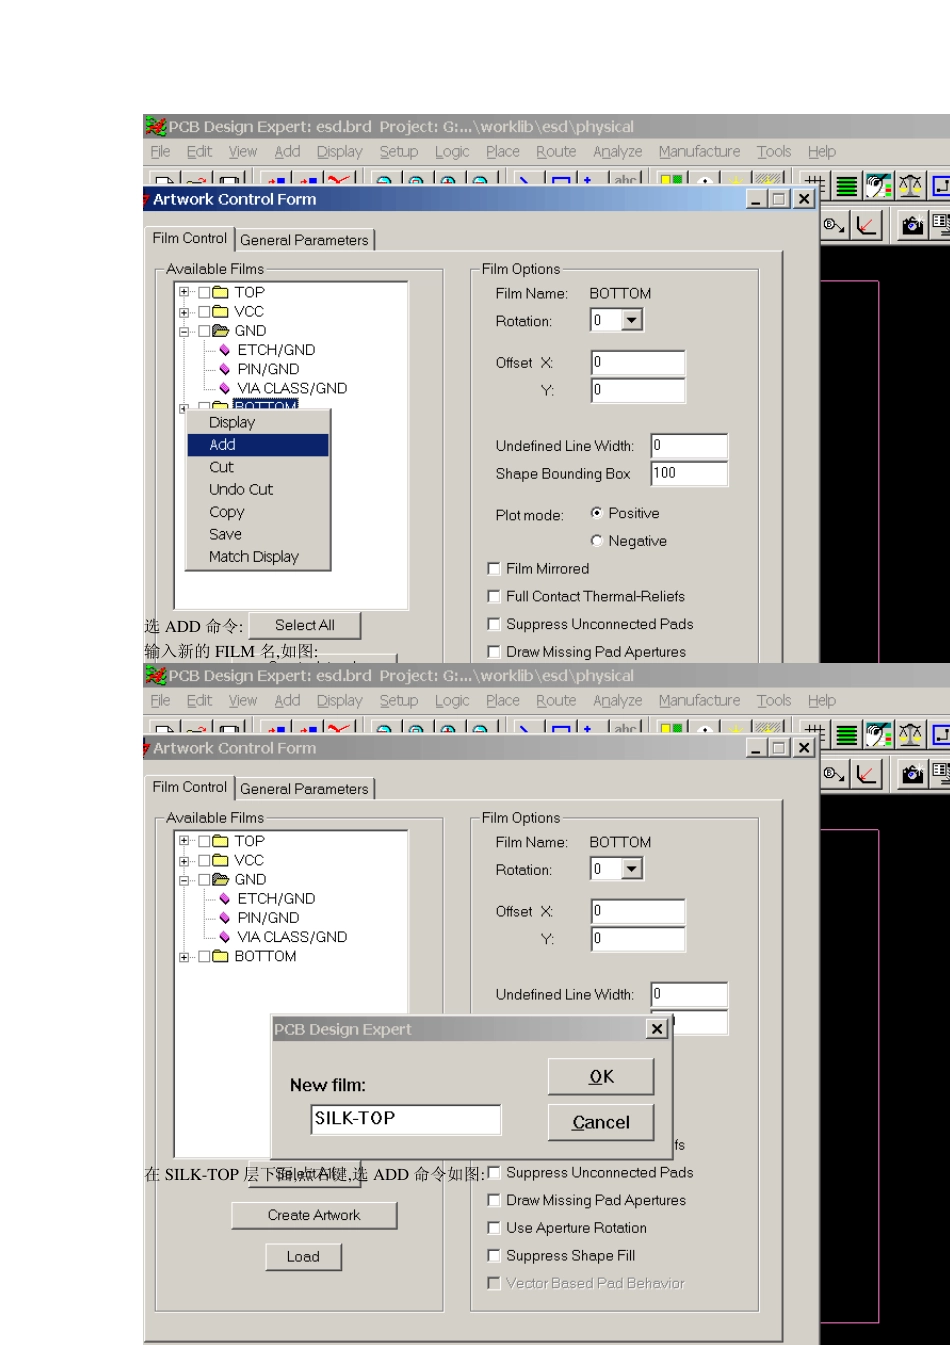Click TOP folder icon in New film screenshot
The height and width of the screenshot is (1345, 950).
pos(220,841)
